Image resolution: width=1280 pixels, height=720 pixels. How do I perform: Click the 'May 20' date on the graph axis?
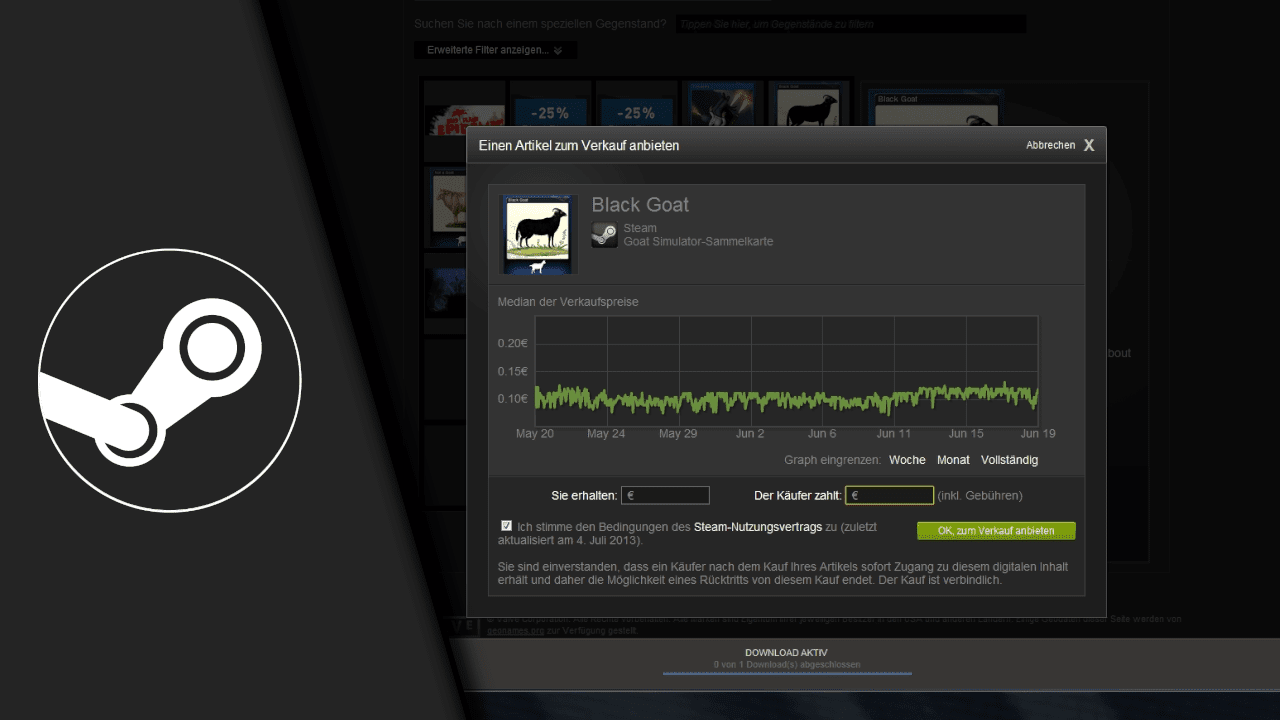[535, 434]
